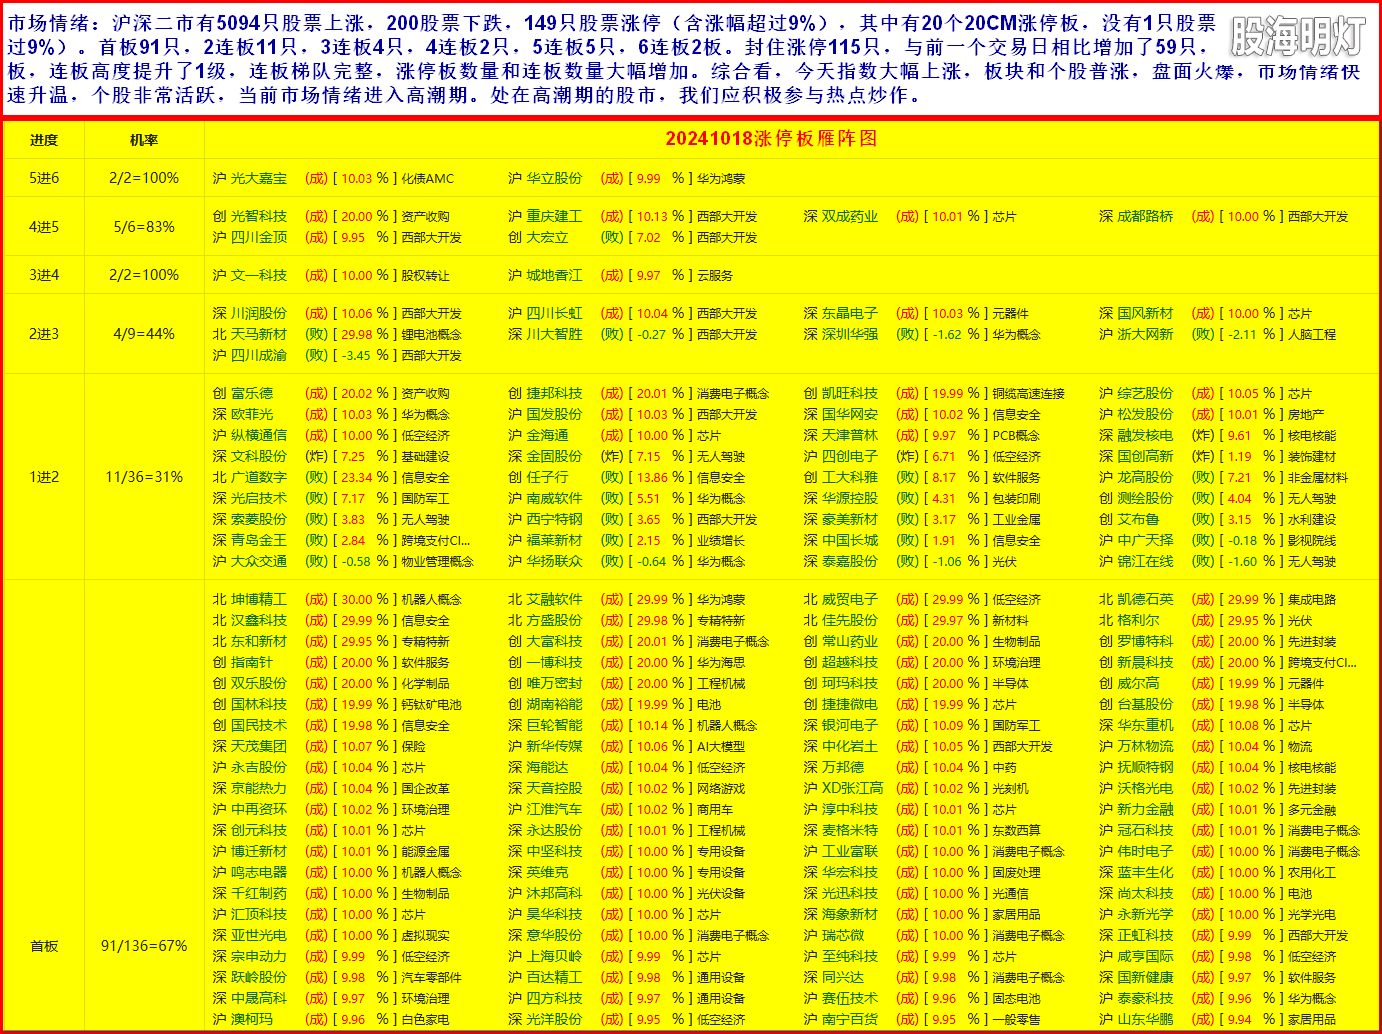Screen dimensions: 1382x1034
Task: Click stock name 南宁百货
Action: click(850, 1019)
